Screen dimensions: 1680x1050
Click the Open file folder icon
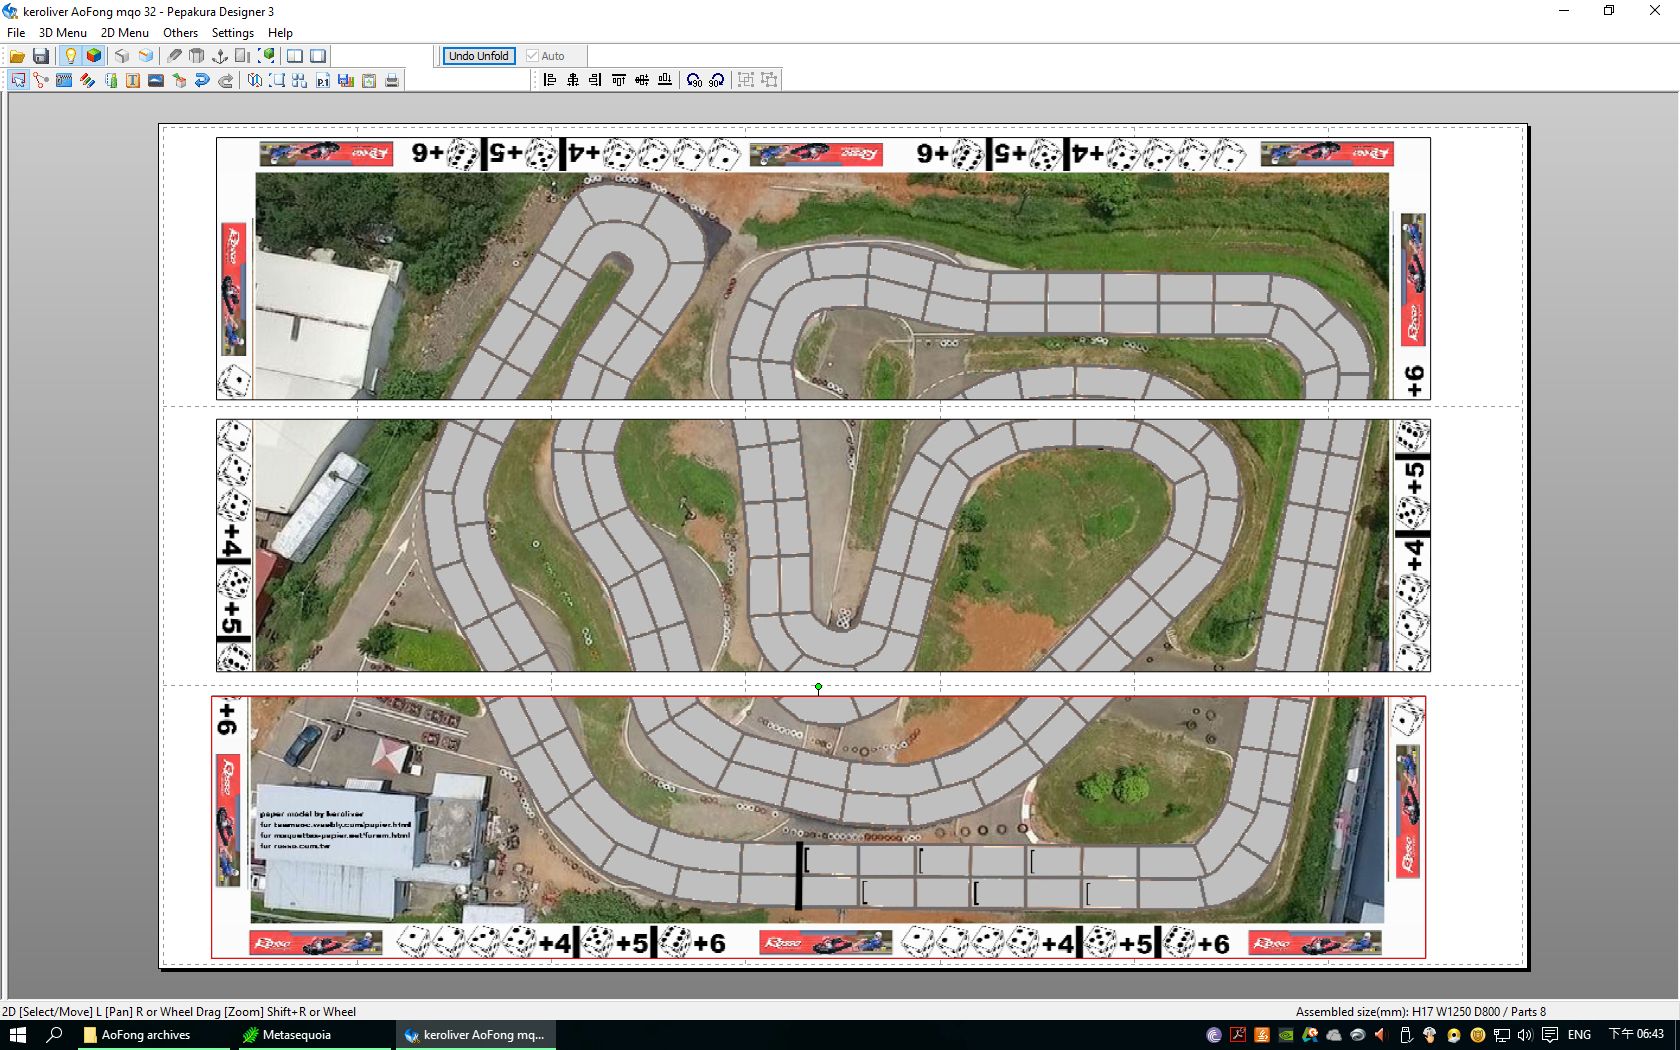(17, 56)
